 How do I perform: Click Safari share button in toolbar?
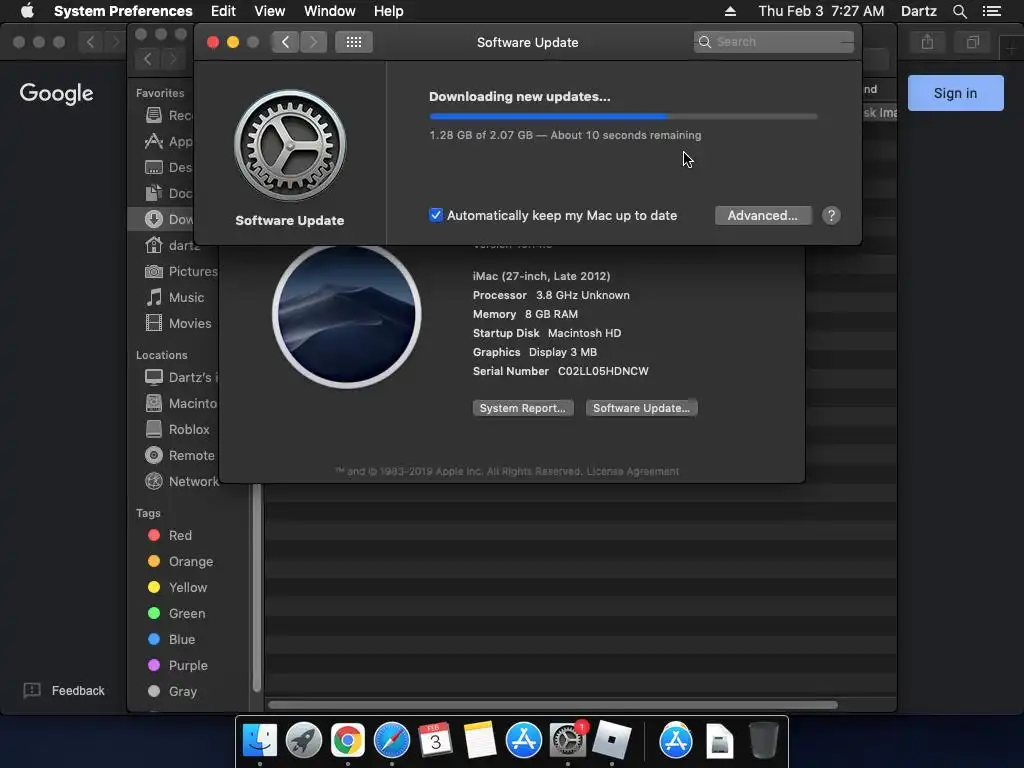coord(927,42)
